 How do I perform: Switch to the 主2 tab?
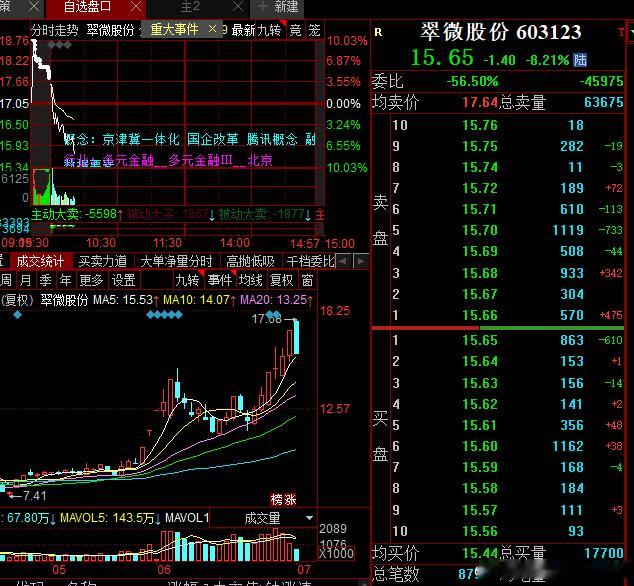coord(190,6)
